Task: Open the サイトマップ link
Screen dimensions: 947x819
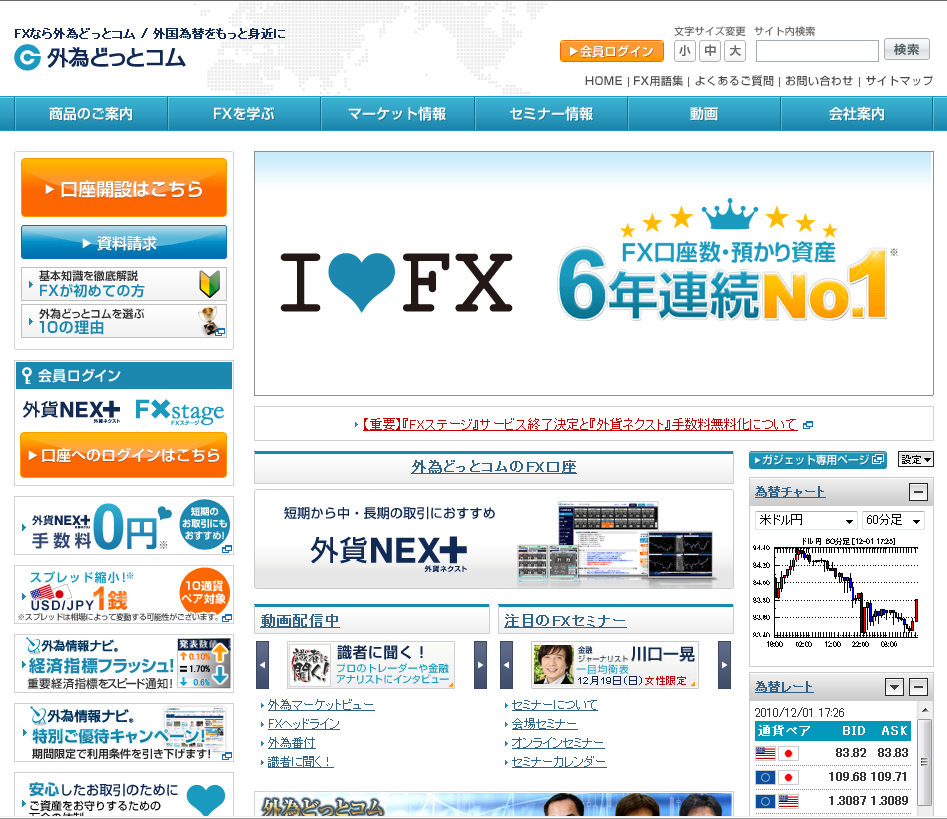Action: 899,81
